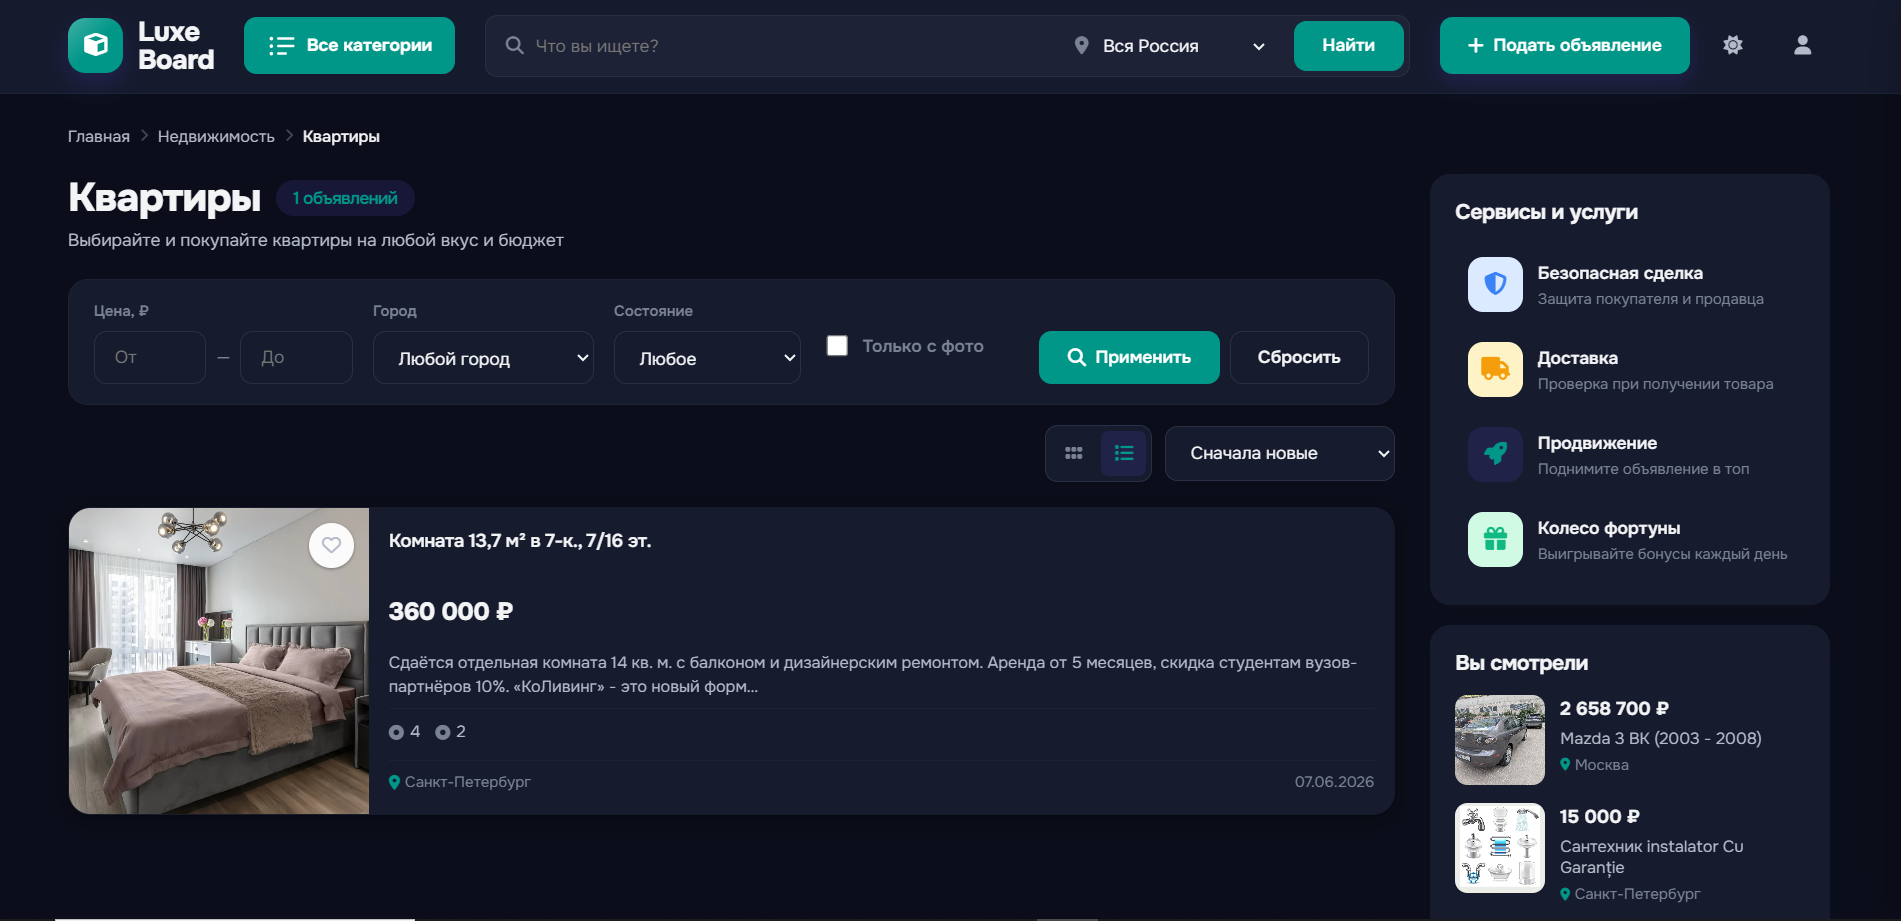The width and height of the screenshot is (1901, 921).
Task: Click the maximum price До field
Action: 296,357
